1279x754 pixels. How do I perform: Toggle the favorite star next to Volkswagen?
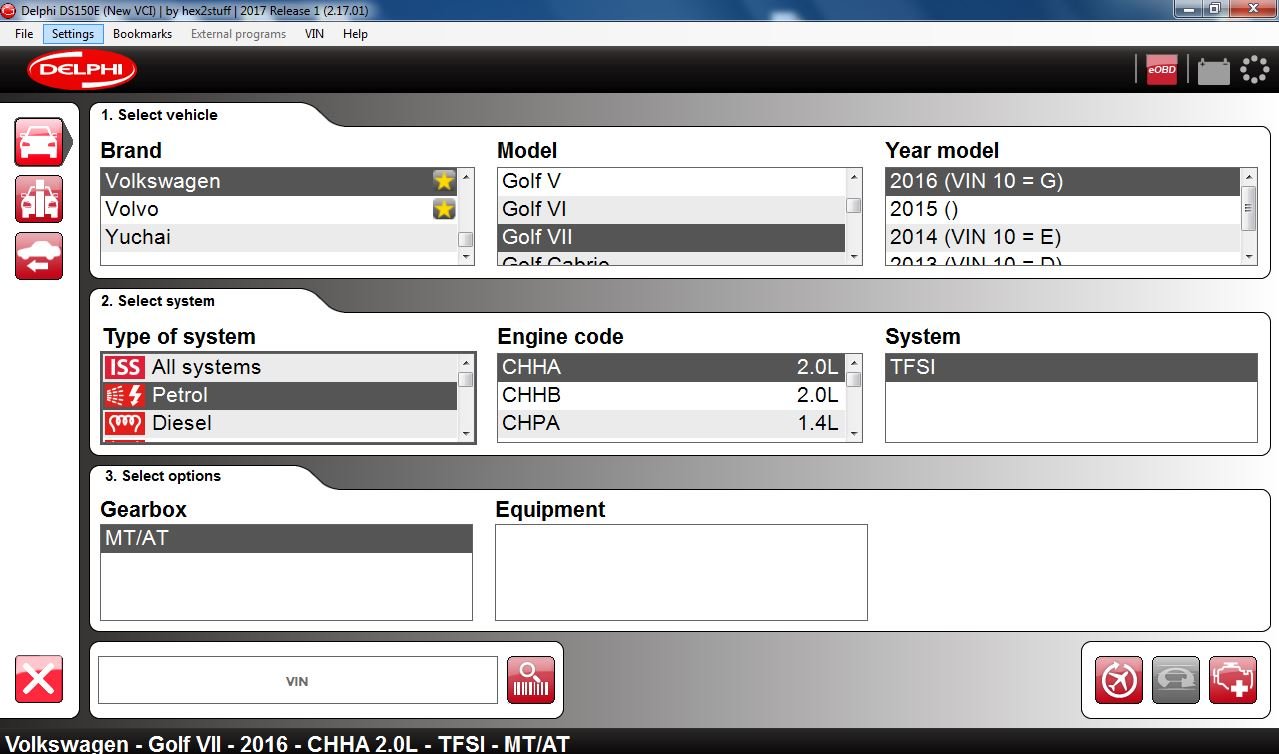coord(444,181)
